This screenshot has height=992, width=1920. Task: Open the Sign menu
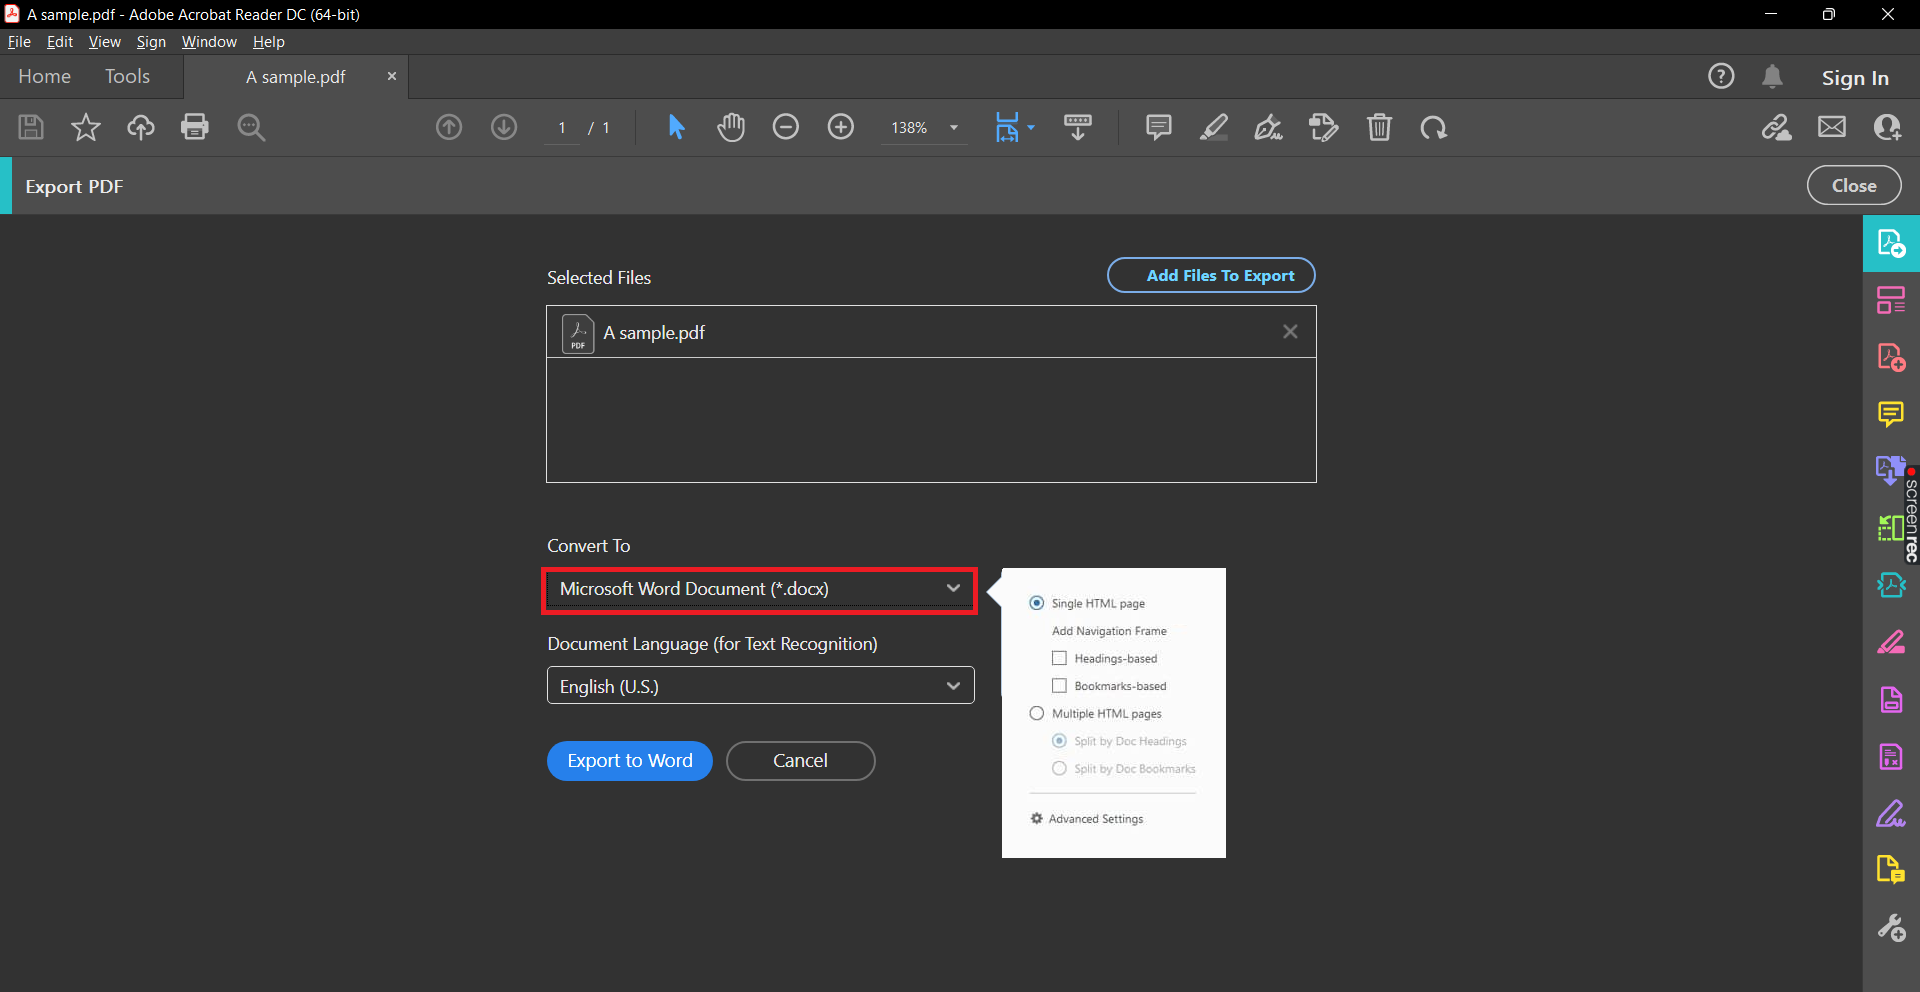point(151,42)
